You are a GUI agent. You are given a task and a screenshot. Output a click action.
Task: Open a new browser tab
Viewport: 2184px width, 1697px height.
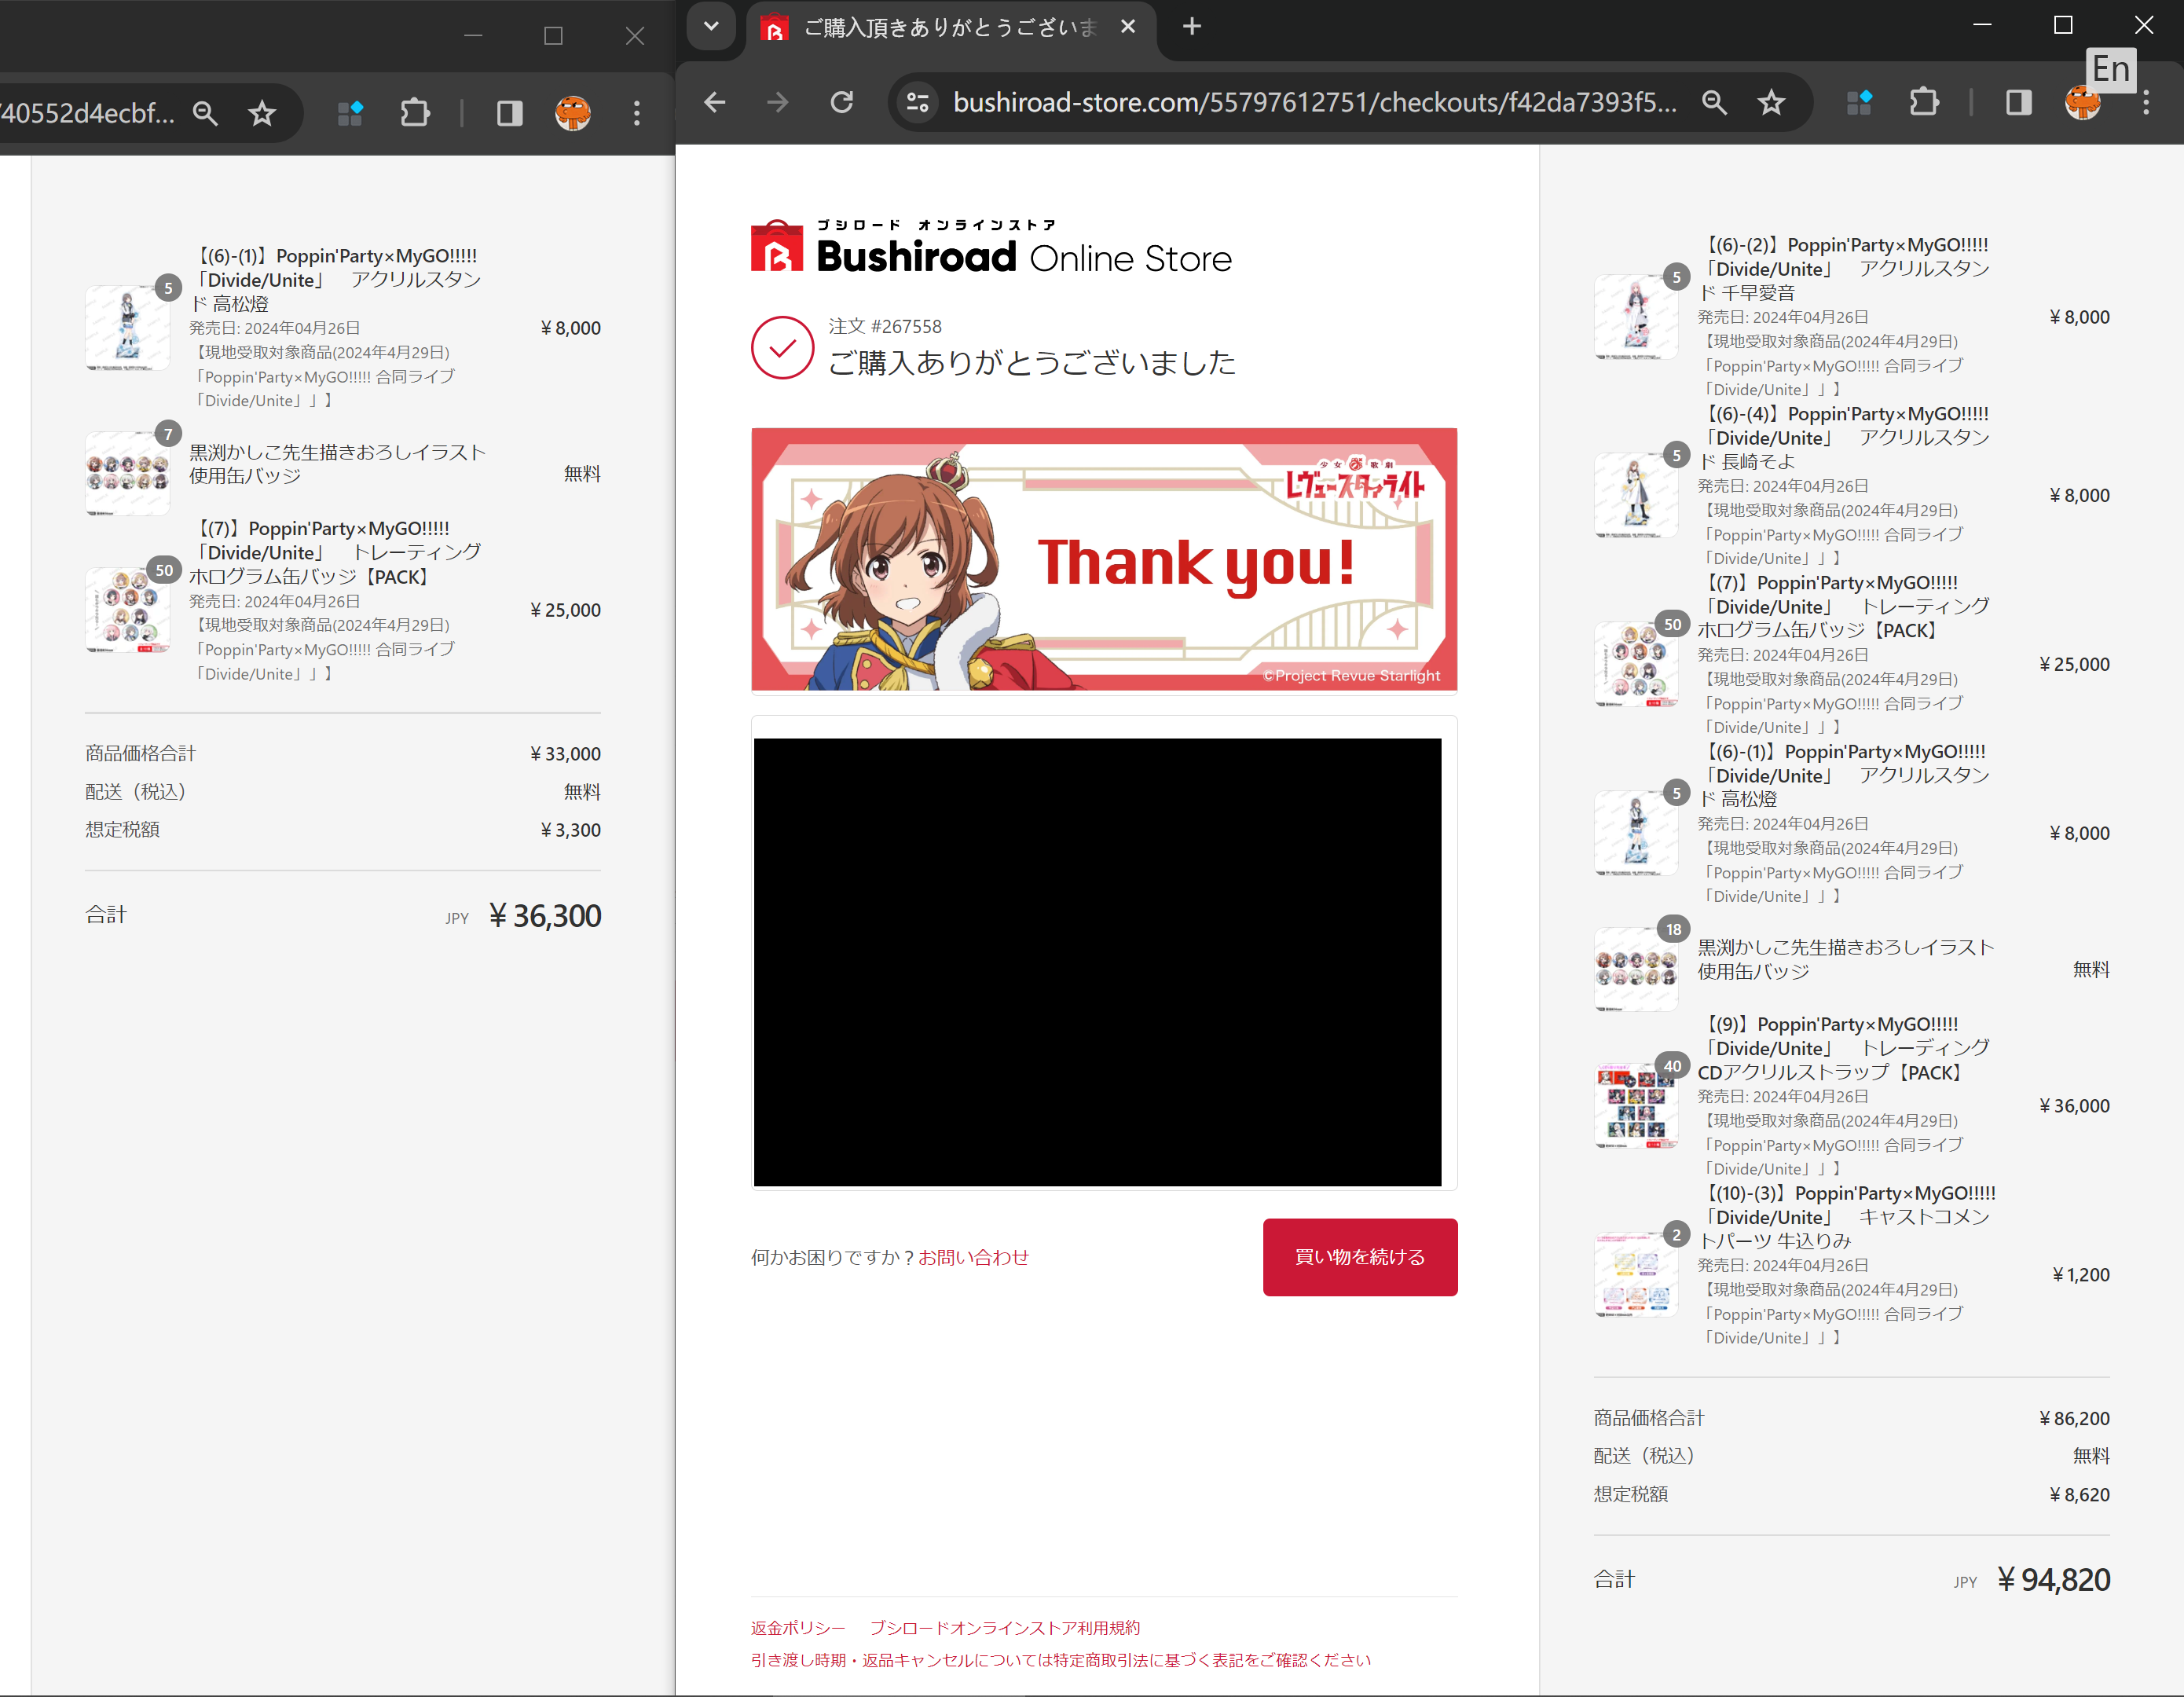(1190, 27)
